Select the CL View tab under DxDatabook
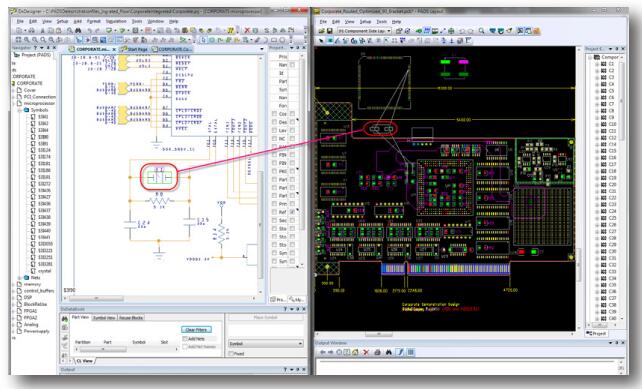The height and width of the screenshot is (389, 642). (85, 361)
